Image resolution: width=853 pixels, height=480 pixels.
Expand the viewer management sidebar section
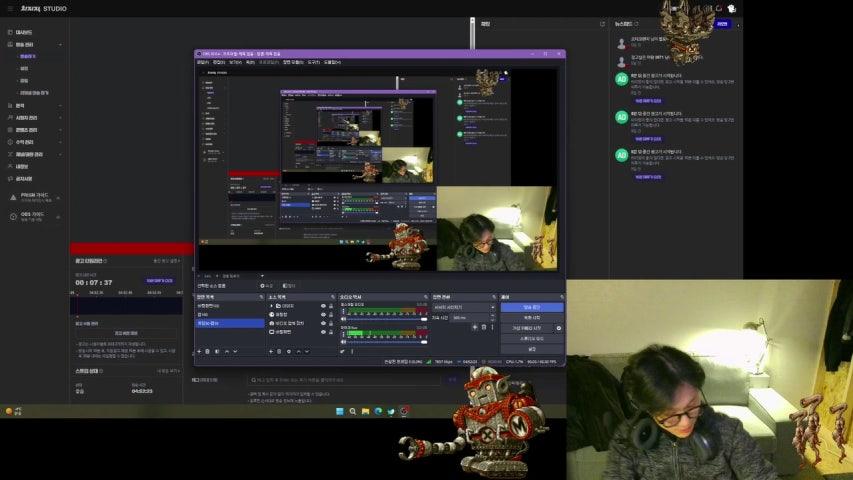tap(60, 118)
